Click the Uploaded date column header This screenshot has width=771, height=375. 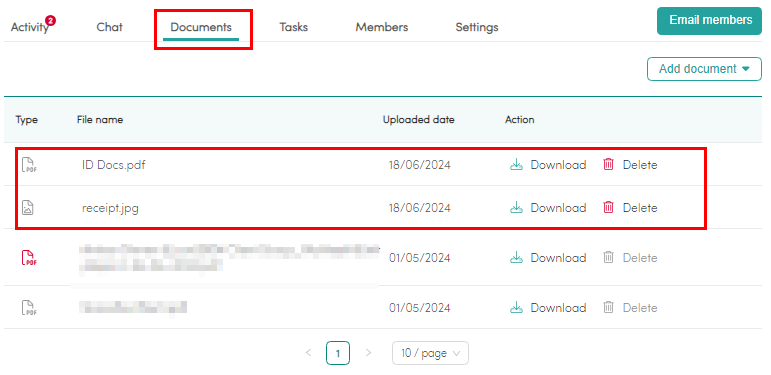[418, 119]
